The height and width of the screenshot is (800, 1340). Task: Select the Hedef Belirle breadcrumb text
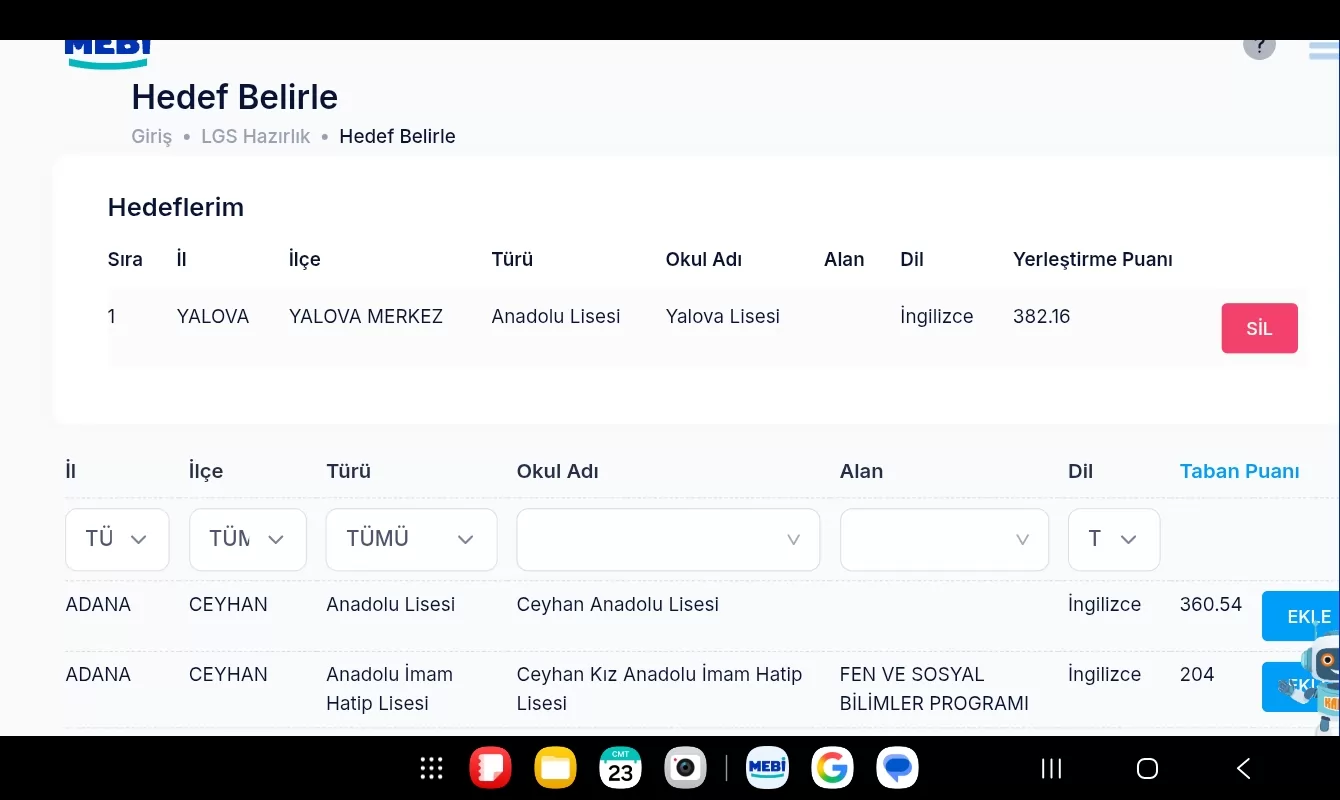click(397, 137)
